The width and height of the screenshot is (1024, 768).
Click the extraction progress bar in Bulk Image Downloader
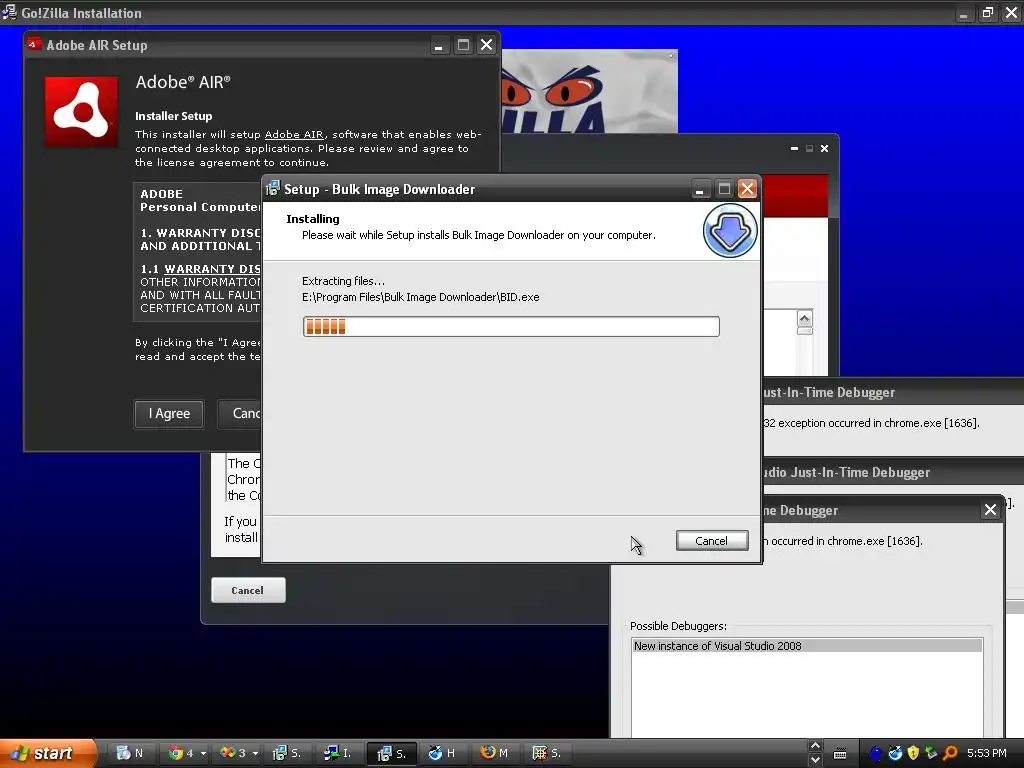511,327
